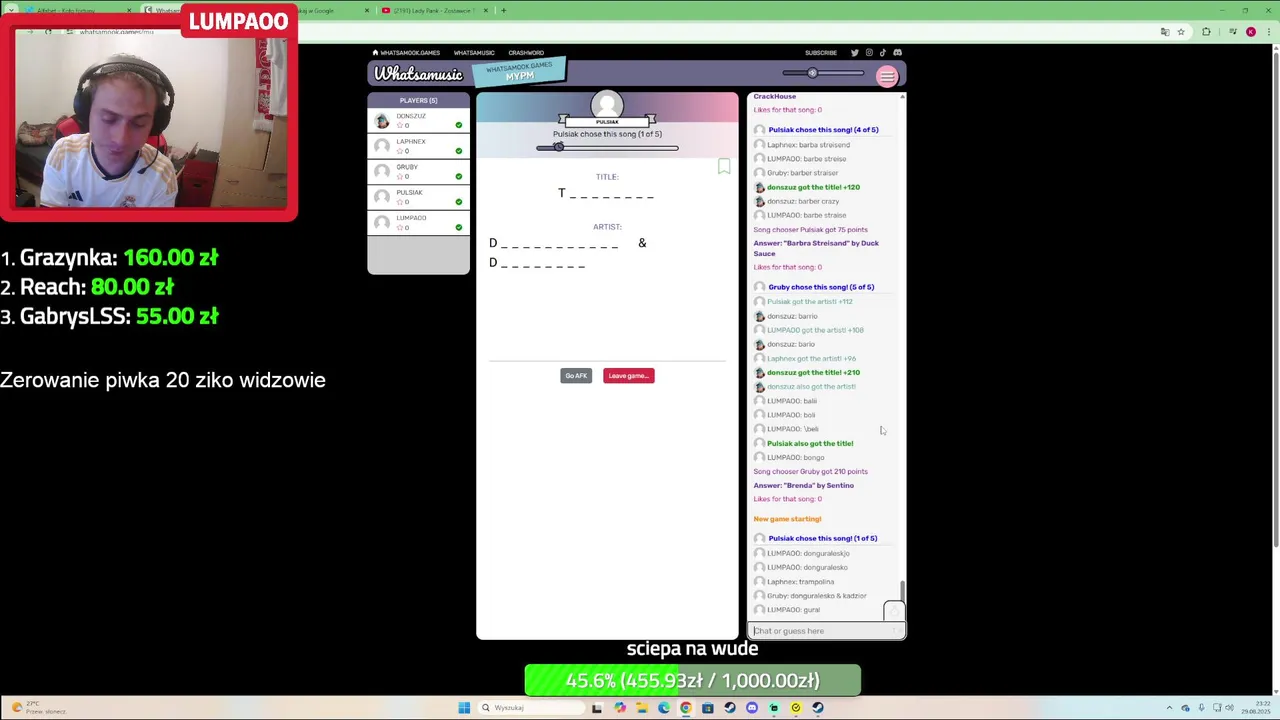Click the bookmark star in address bar
1280x720 pixels.
tap(1181, 32)
